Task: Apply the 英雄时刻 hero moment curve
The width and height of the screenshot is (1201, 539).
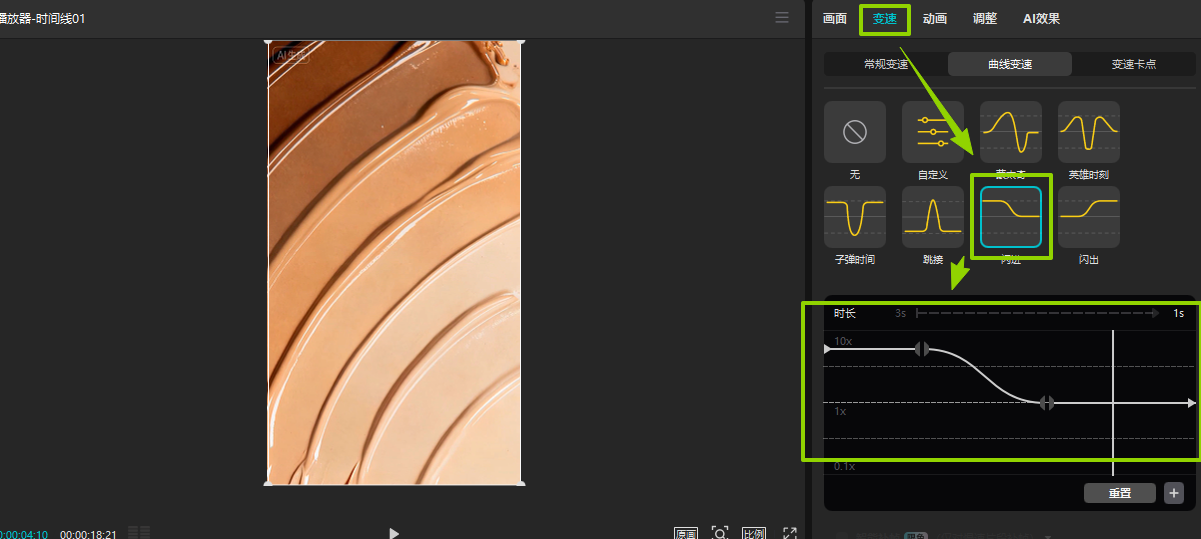Action: click(x=1088, y=132)
